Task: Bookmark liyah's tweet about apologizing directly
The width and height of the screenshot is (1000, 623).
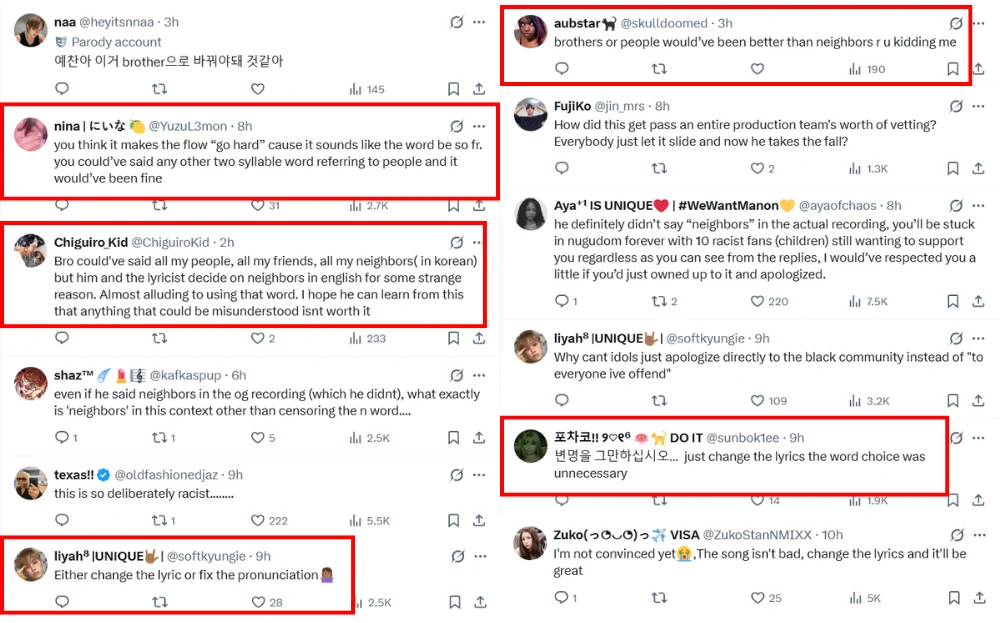Action: tap(953, 401)
